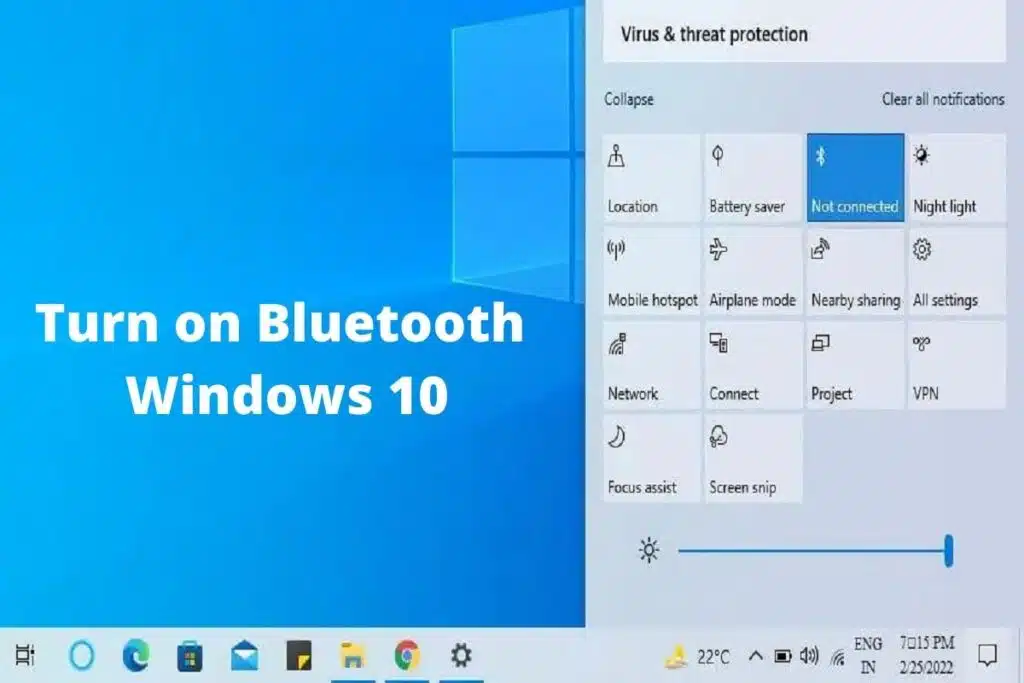This screenshot has height=683, width=1024.
Task: Expand hidden icons in the system tray
Action: (x=755, y=656)
